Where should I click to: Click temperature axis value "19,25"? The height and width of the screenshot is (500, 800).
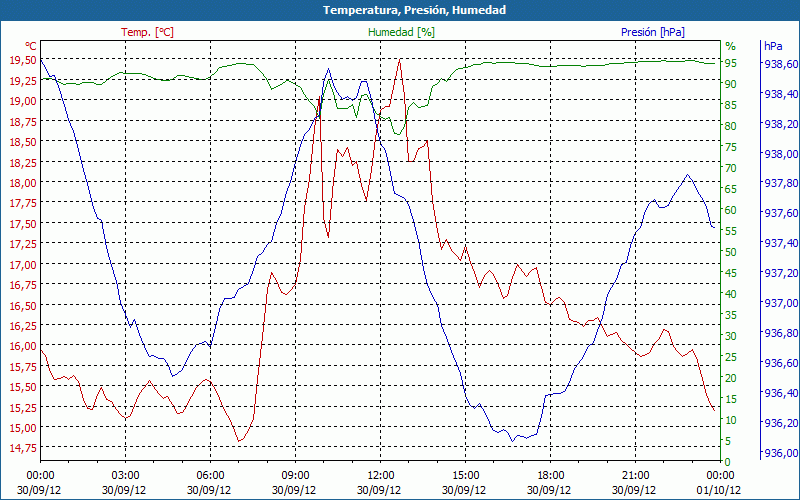coord(23,81)
